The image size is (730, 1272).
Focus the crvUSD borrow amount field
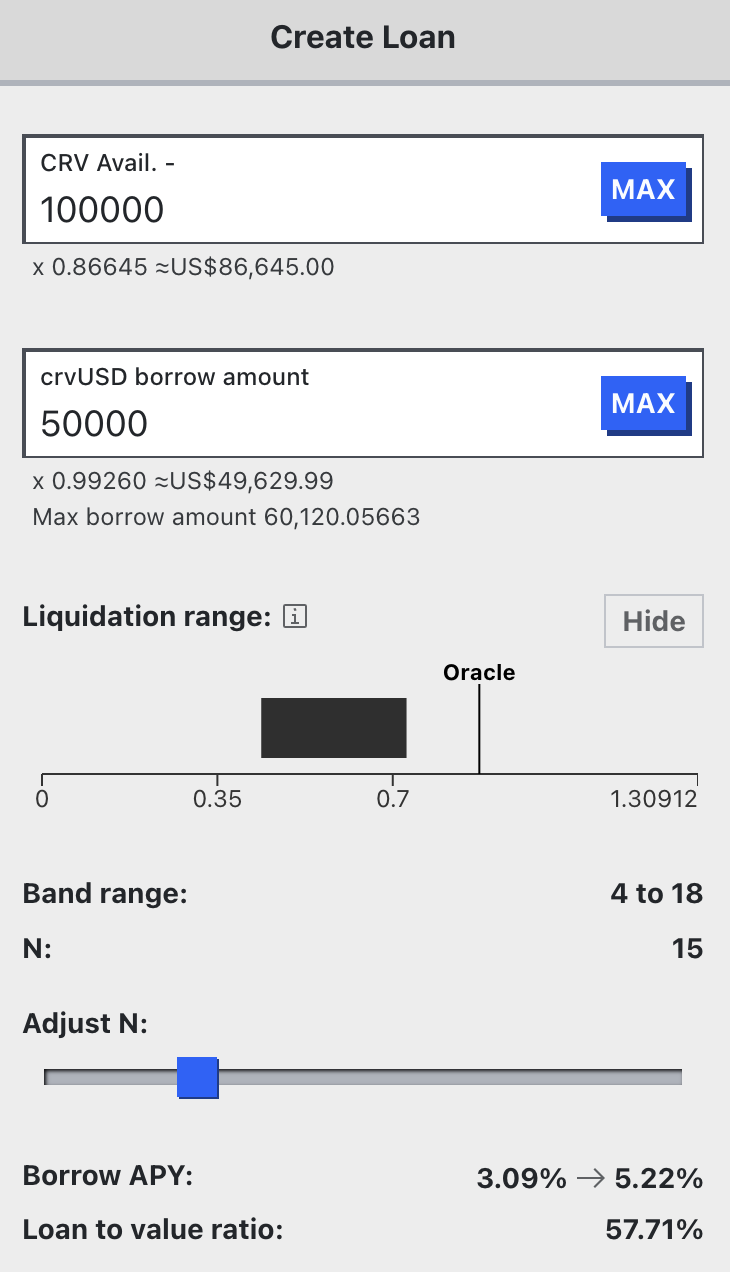tap(300, 424)
